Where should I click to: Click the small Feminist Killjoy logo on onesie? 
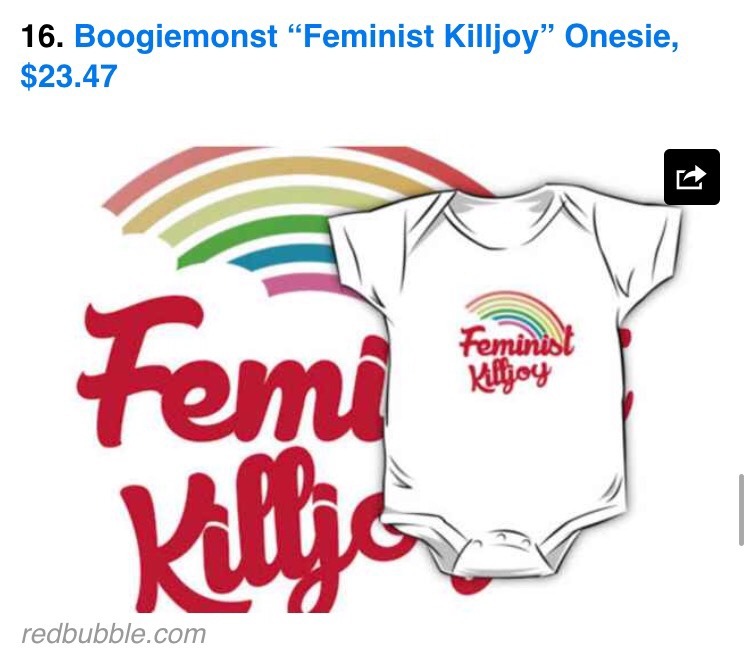coord(517,342)
